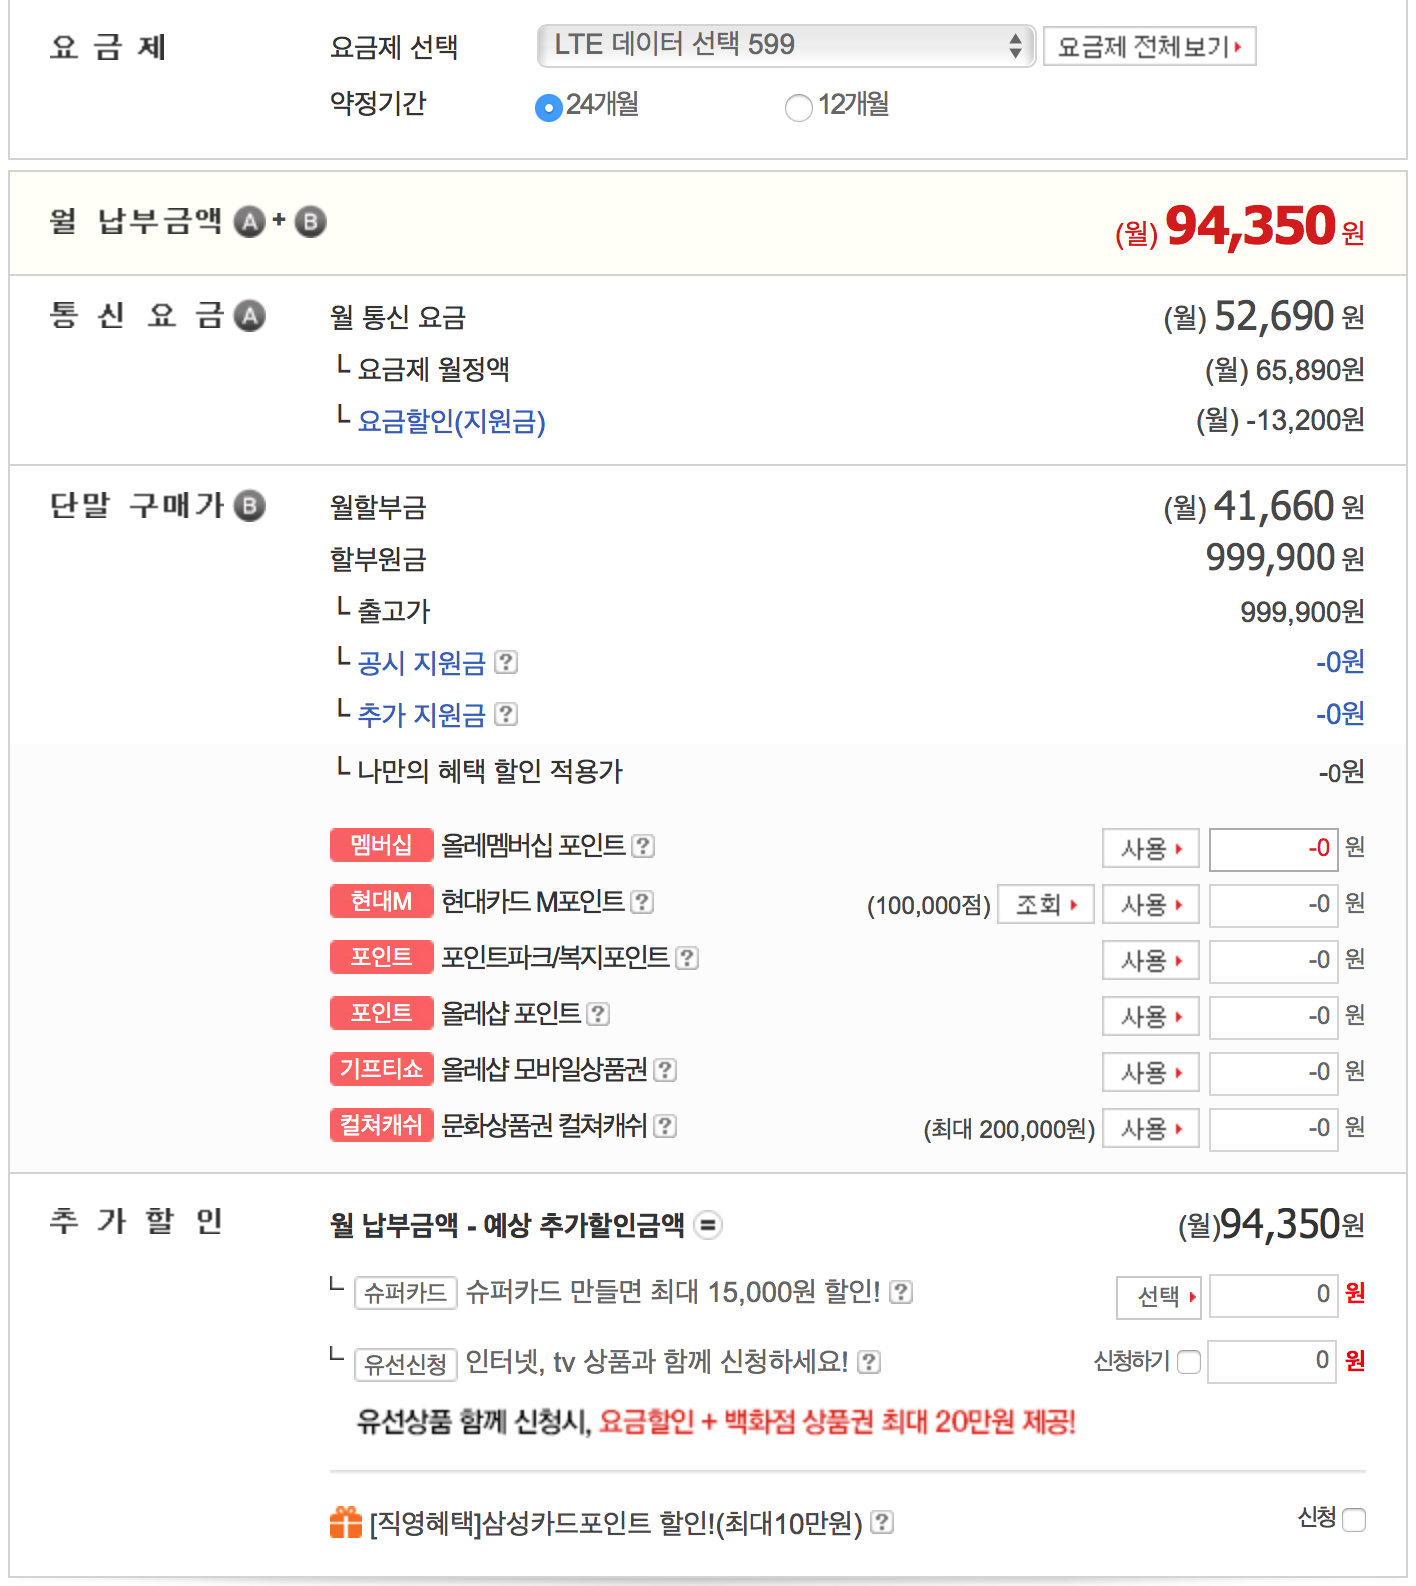Click help icon beside 문화상품권 컬쳐캐쉬

point(665,1126)
